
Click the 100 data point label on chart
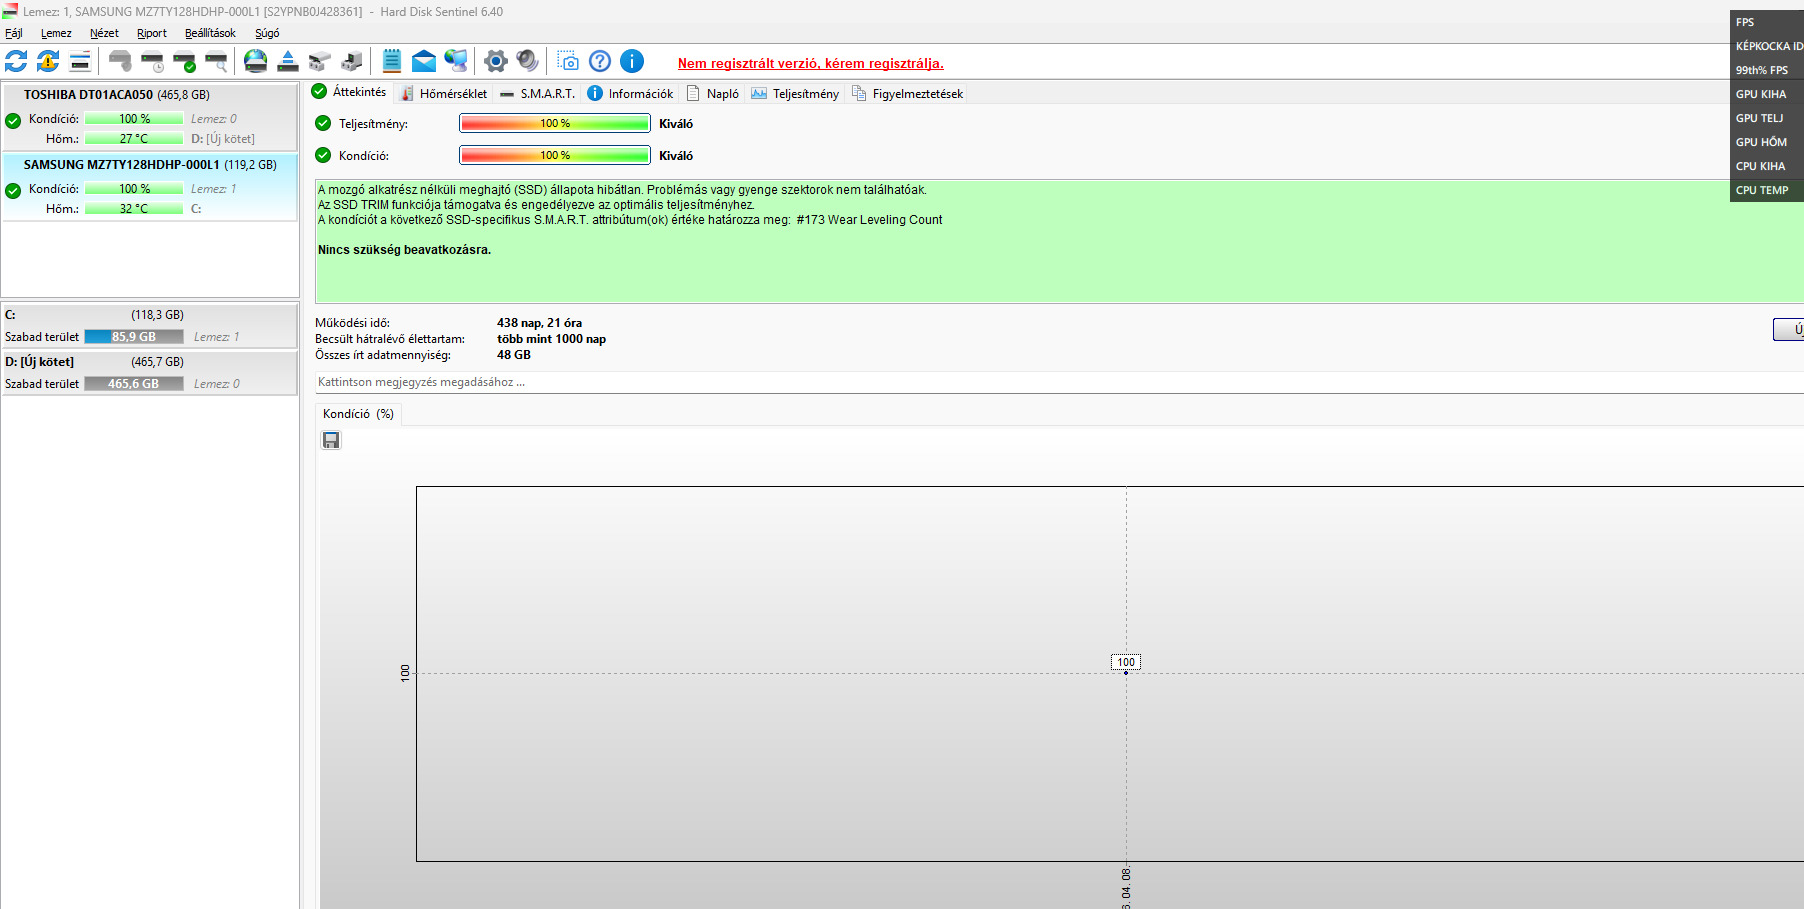[x=1126, y=662]
